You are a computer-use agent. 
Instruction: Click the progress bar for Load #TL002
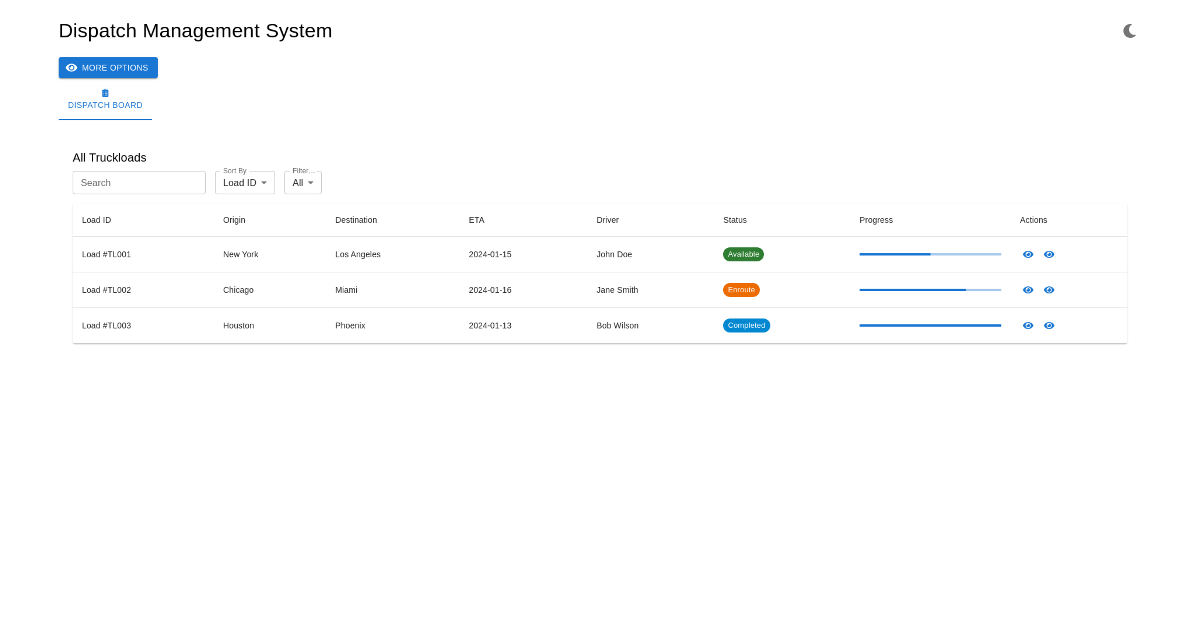tap(929, 290)
